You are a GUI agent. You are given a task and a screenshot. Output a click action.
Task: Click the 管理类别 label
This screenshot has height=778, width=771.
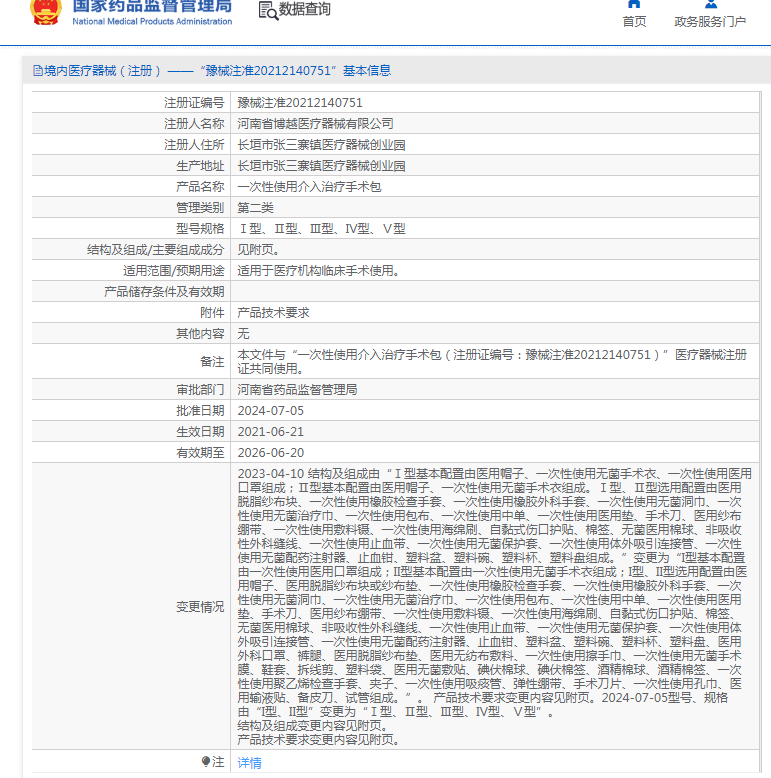(200, 208)
